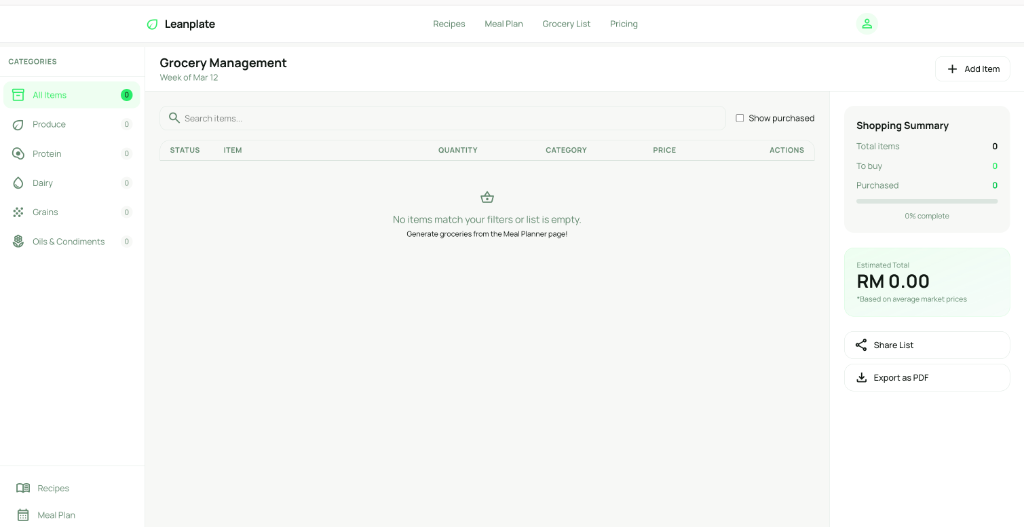Export the list as PDF
The image size is (1024, 527).
click(926, 378)
